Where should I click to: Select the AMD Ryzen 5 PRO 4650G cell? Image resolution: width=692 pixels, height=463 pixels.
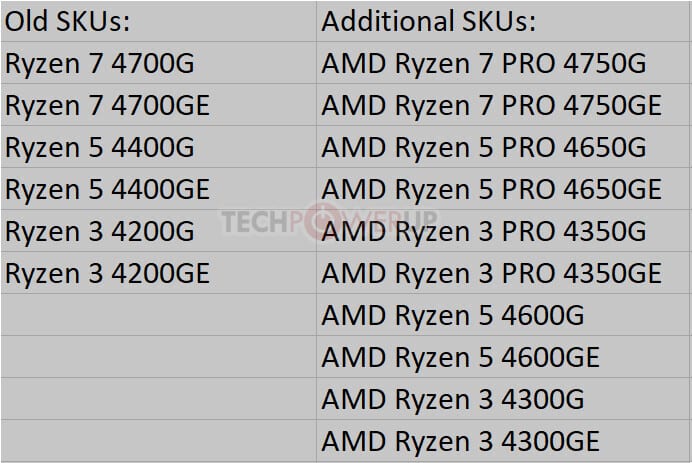484,148
